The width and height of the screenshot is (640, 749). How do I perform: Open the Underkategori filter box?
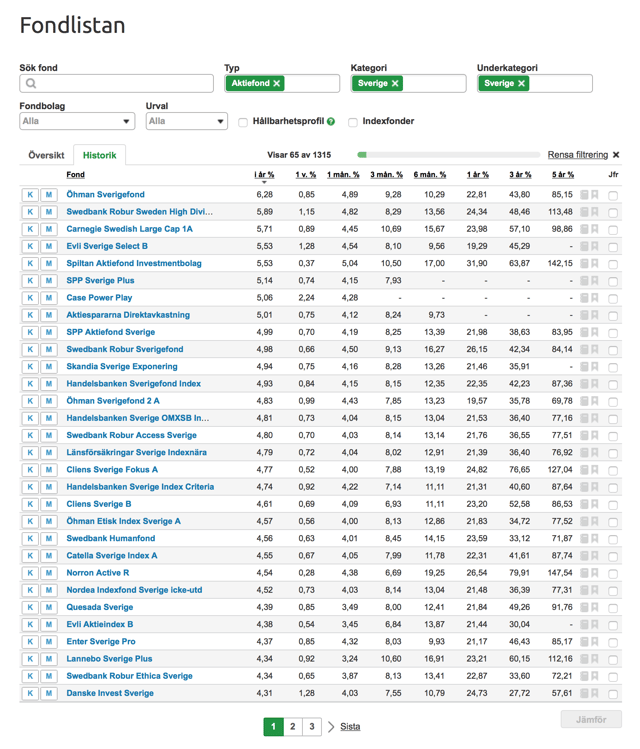click(x=535, y=84)
